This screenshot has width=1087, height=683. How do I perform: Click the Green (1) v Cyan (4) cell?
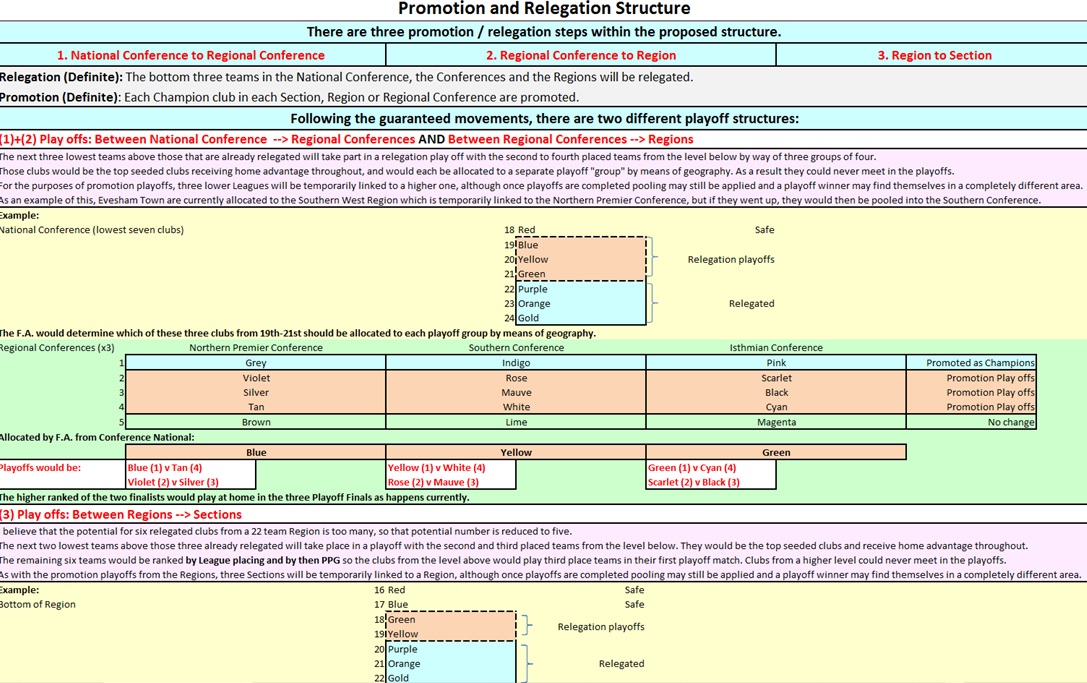(692, 468)
